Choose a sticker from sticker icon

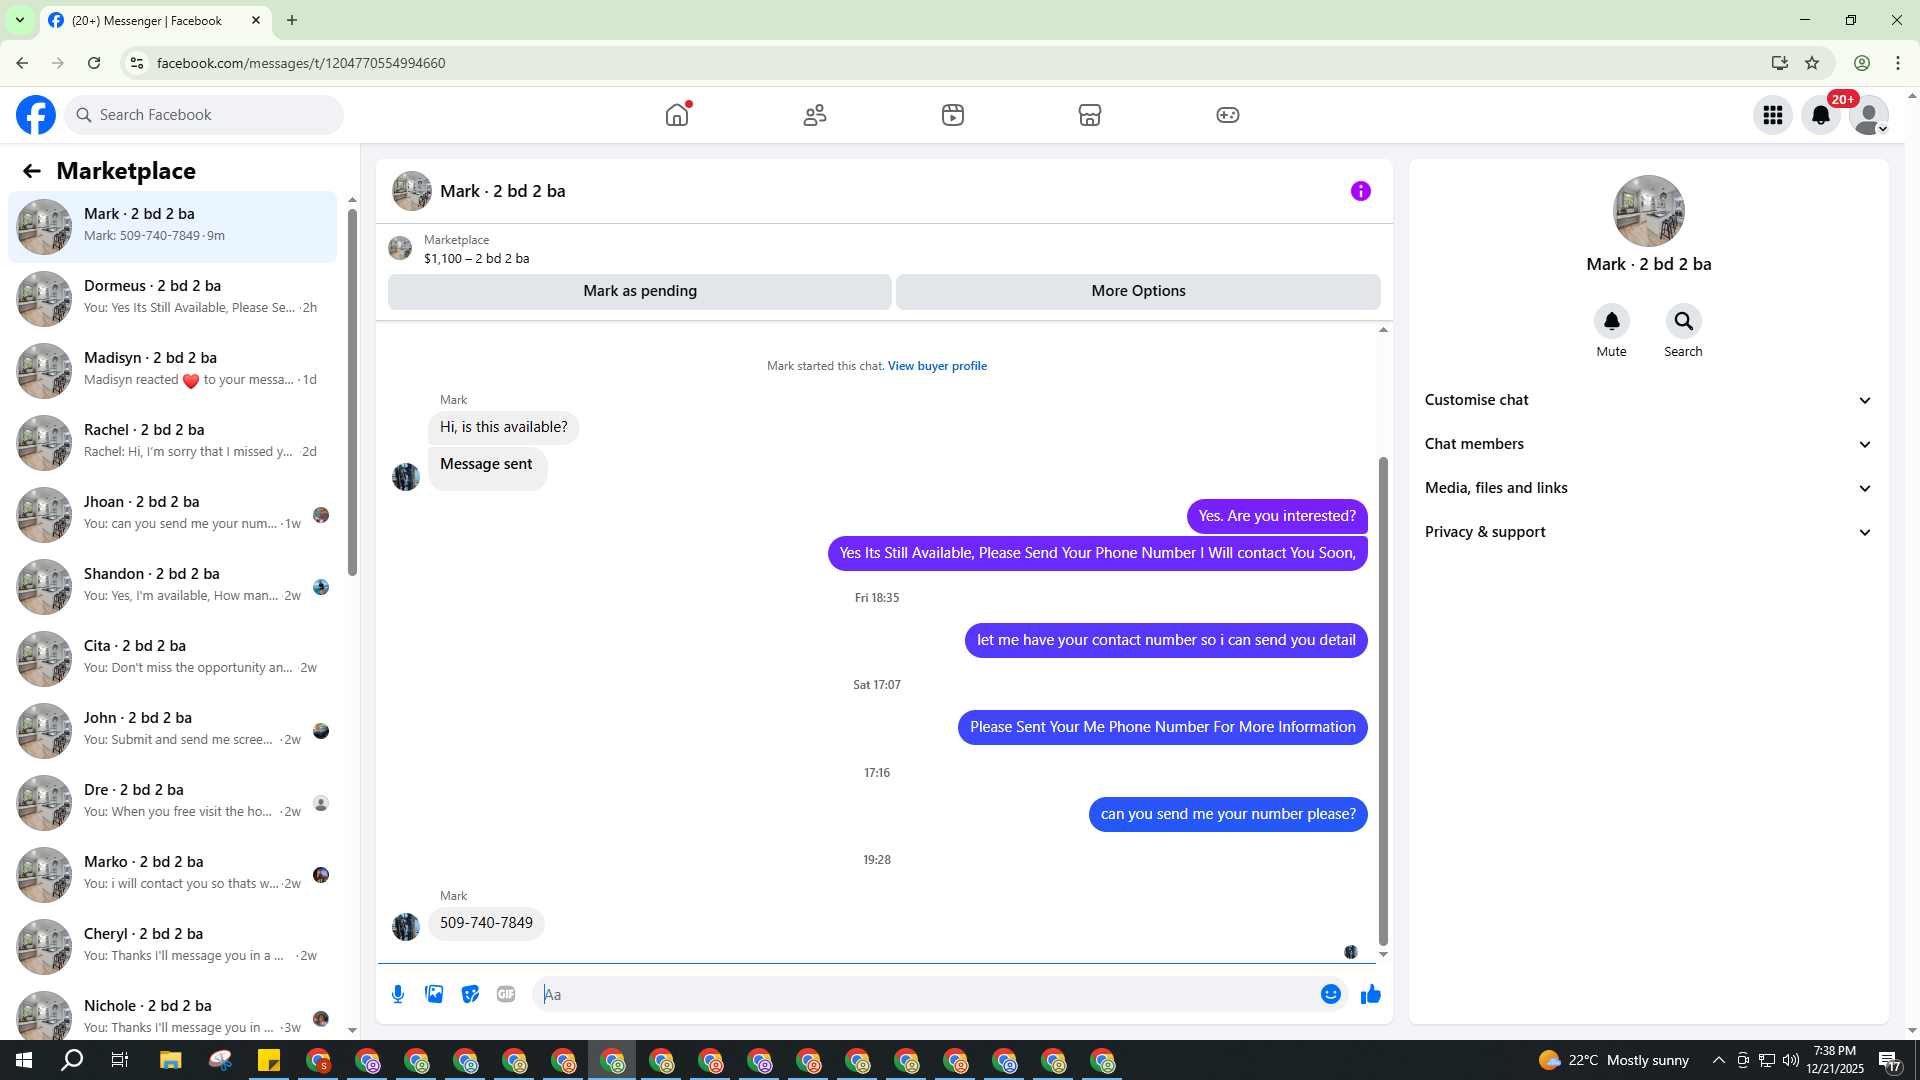[x=470, y=994]
